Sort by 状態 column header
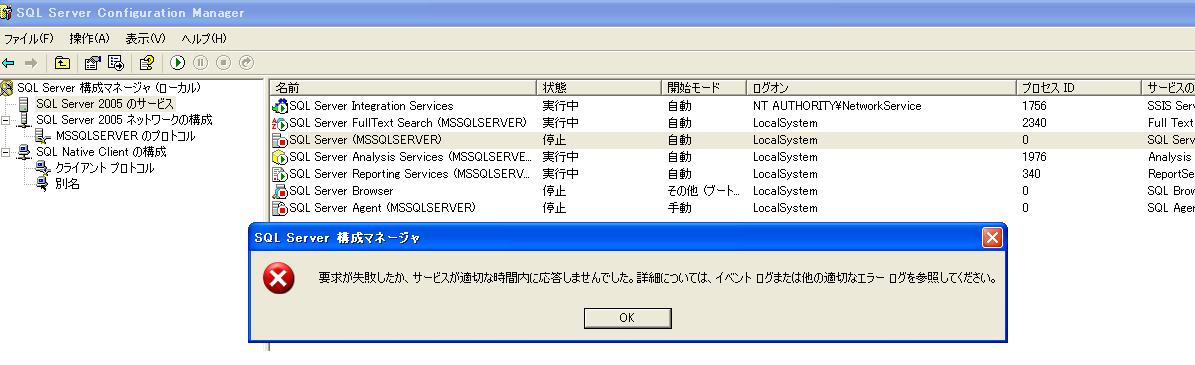This screenshot has width=1195, height=365. 599,88
